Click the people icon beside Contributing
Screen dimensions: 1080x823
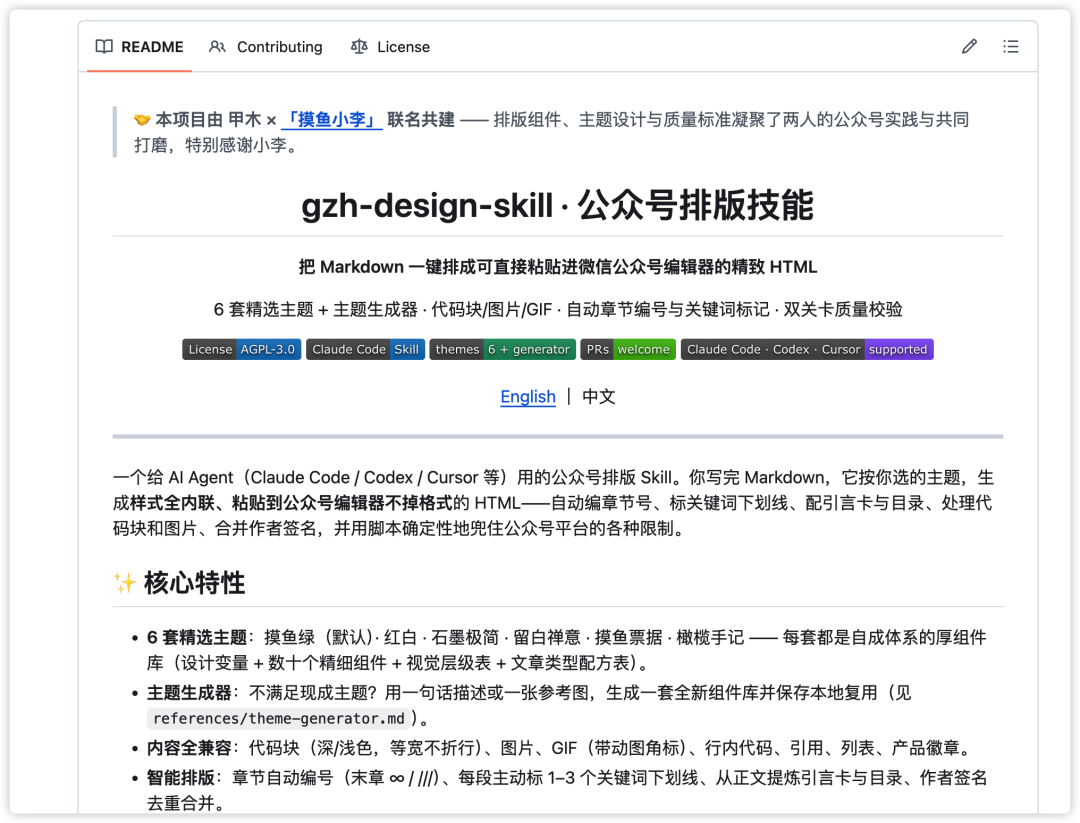tap(217, 47)
